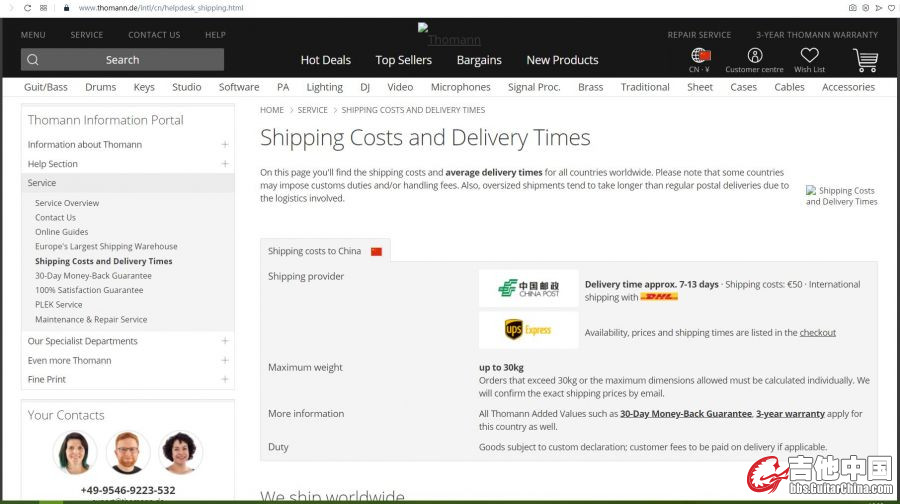Click SERVICE in the breadcrumb
900x504 pixels.
[x=312, y=110]
